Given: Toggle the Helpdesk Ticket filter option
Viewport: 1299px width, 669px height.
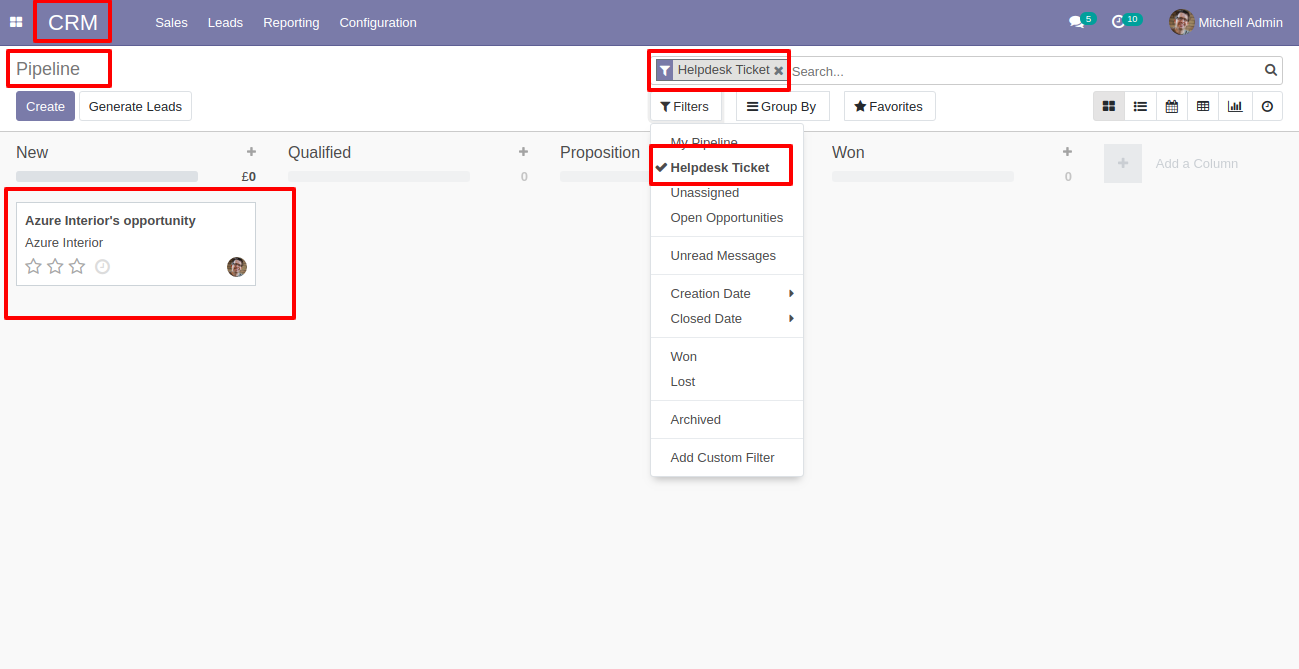Looking at the screenshot, I should 727,167.
